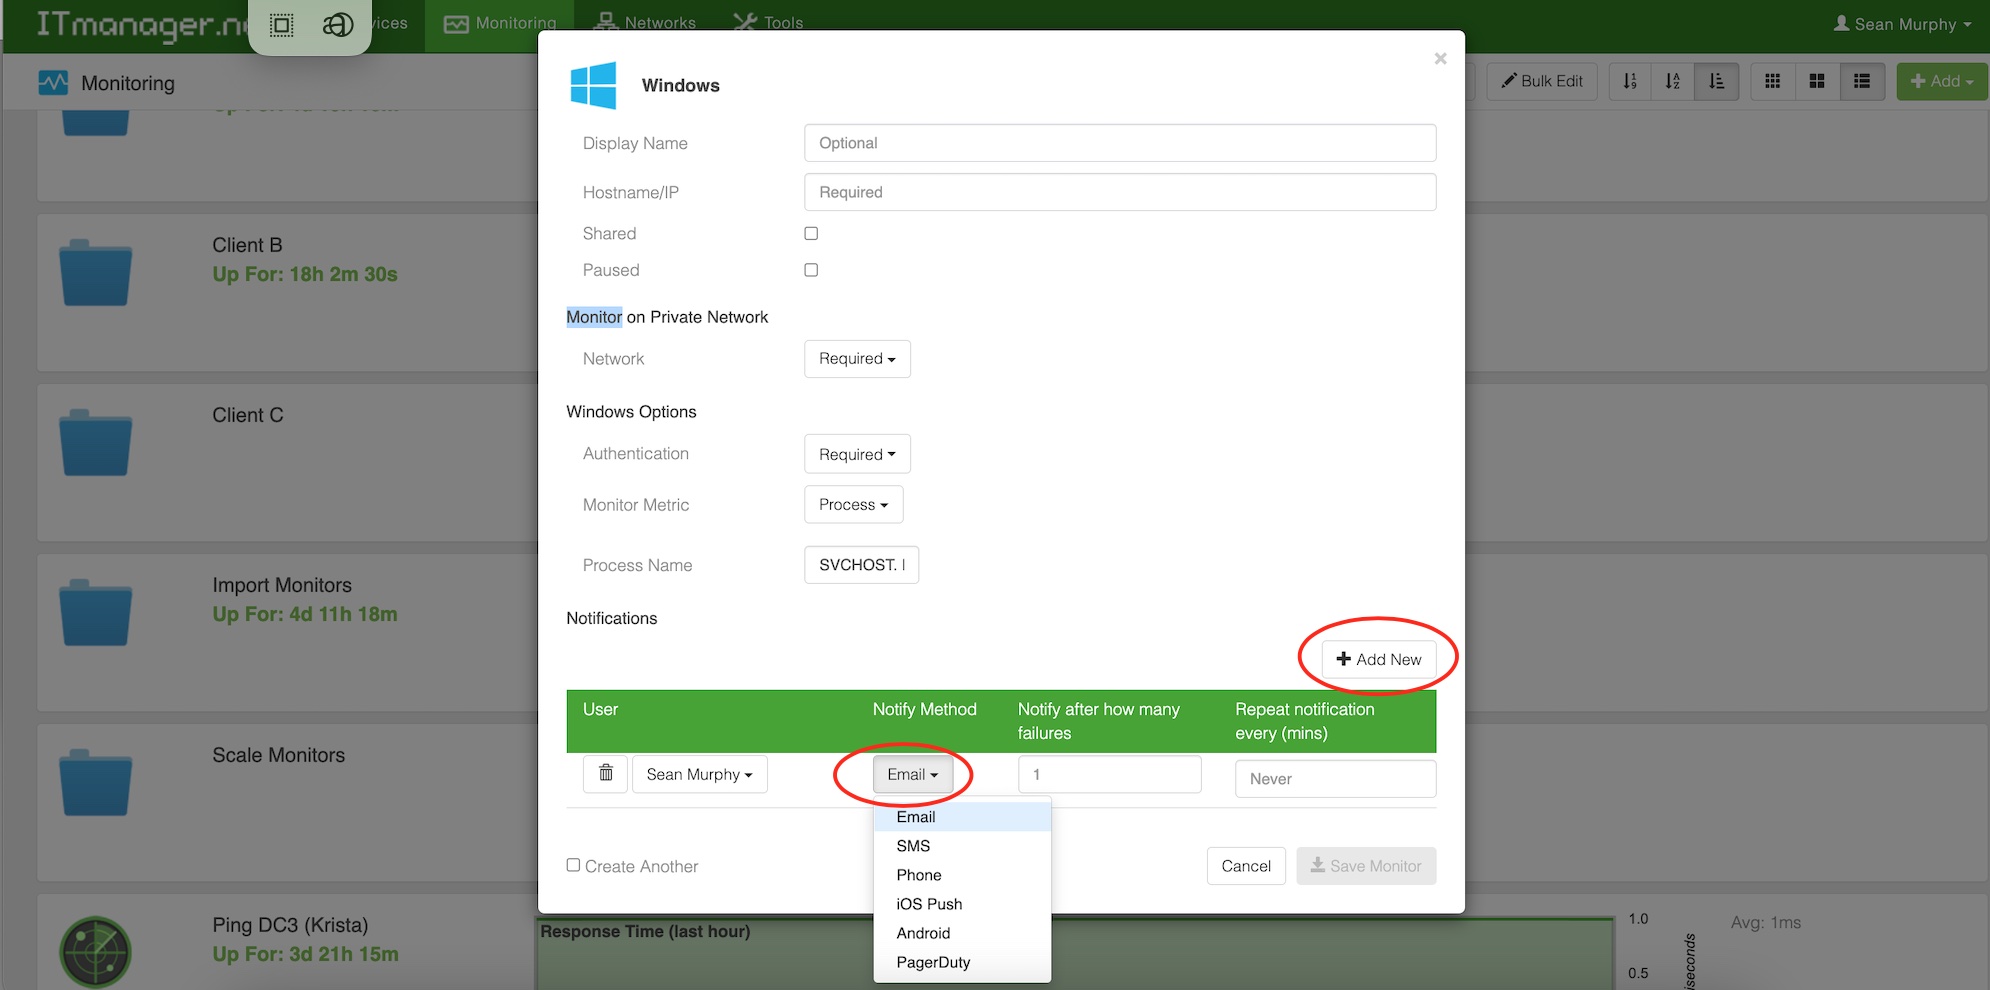Click the Hostname/IP input field
The width and height of the screenshot is (1990, 990).
pyautogui.click(x=1118, y=191)
